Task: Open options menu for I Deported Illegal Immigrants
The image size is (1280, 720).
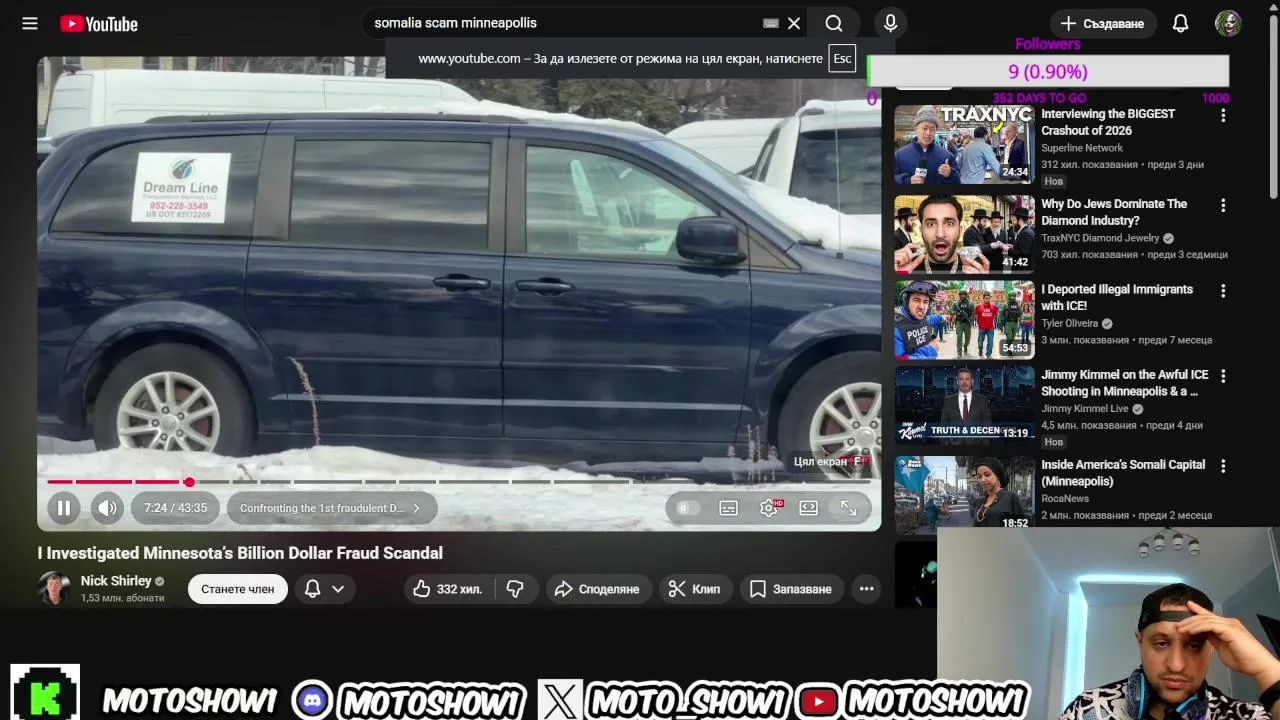Action: [1222, 292]
